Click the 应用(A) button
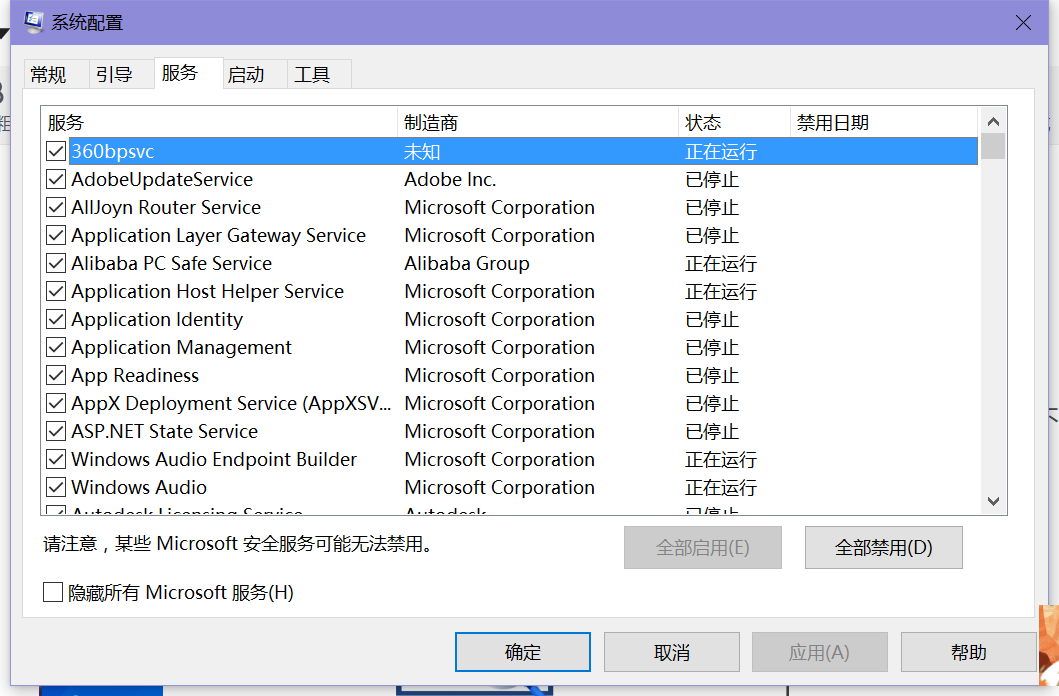 click(819, 652)
